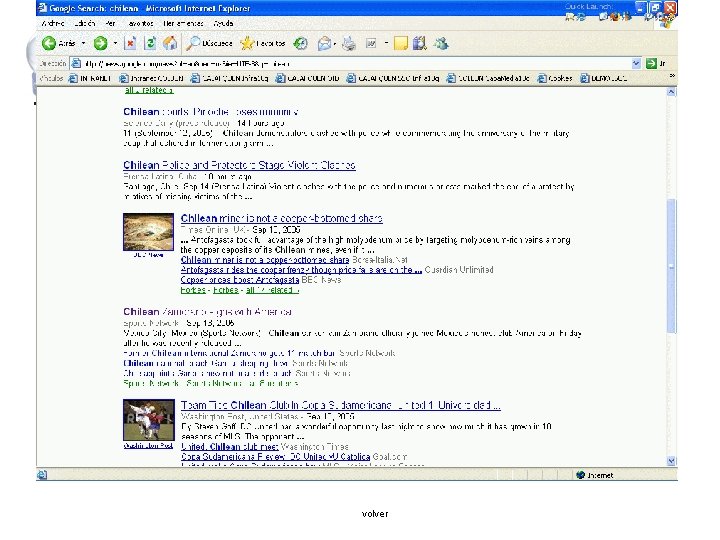Click the green Forward arrow button

100,44
